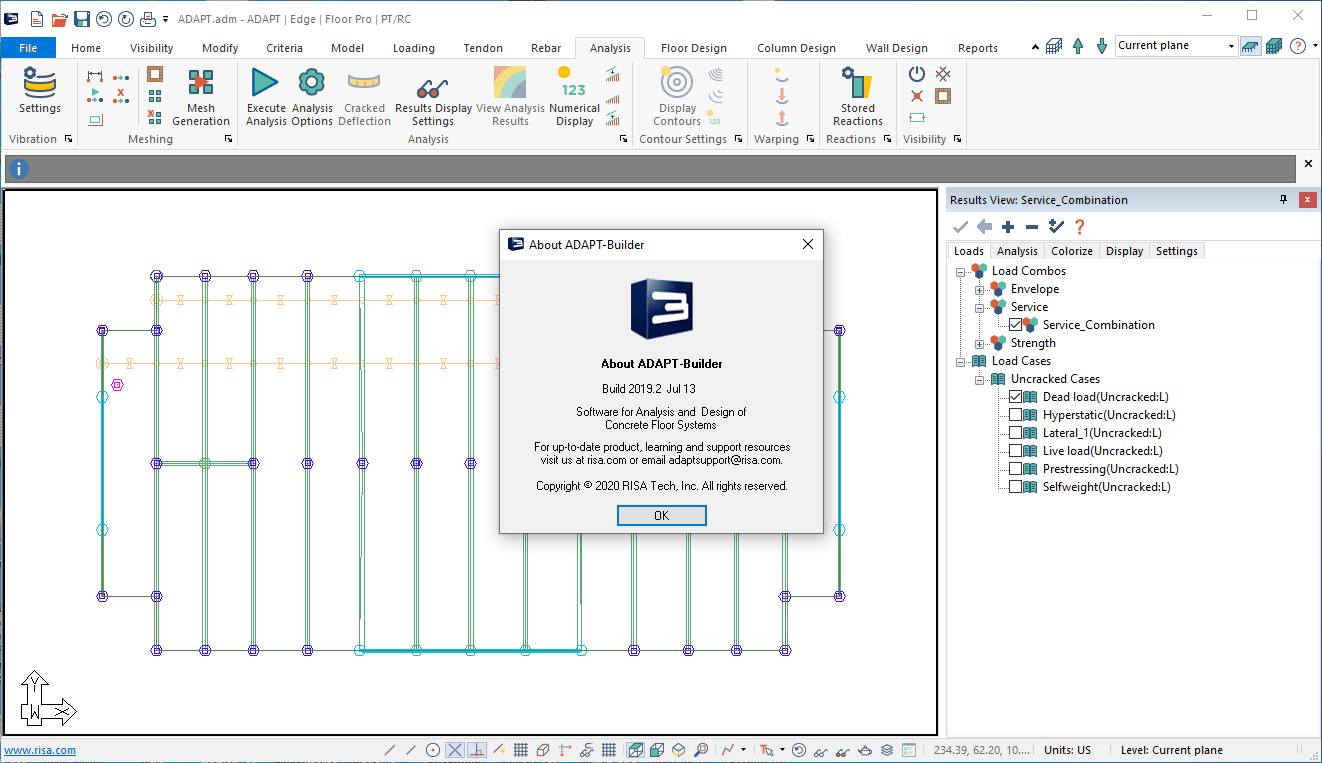The height and width of the screenshot is (763, 1322).
Task: Uncheck the Service_Combination checkbox
Action: coord(1016,325)
